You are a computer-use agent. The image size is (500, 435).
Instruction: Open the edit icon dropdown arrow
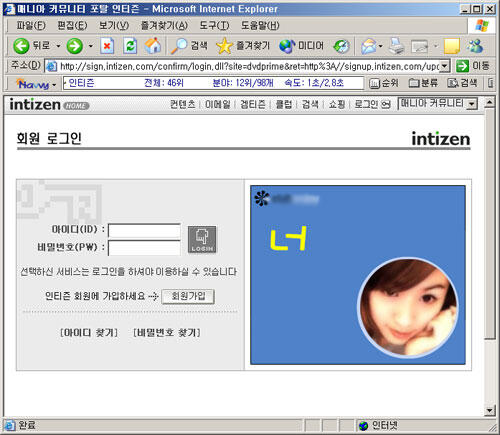(x=435, y=46)
